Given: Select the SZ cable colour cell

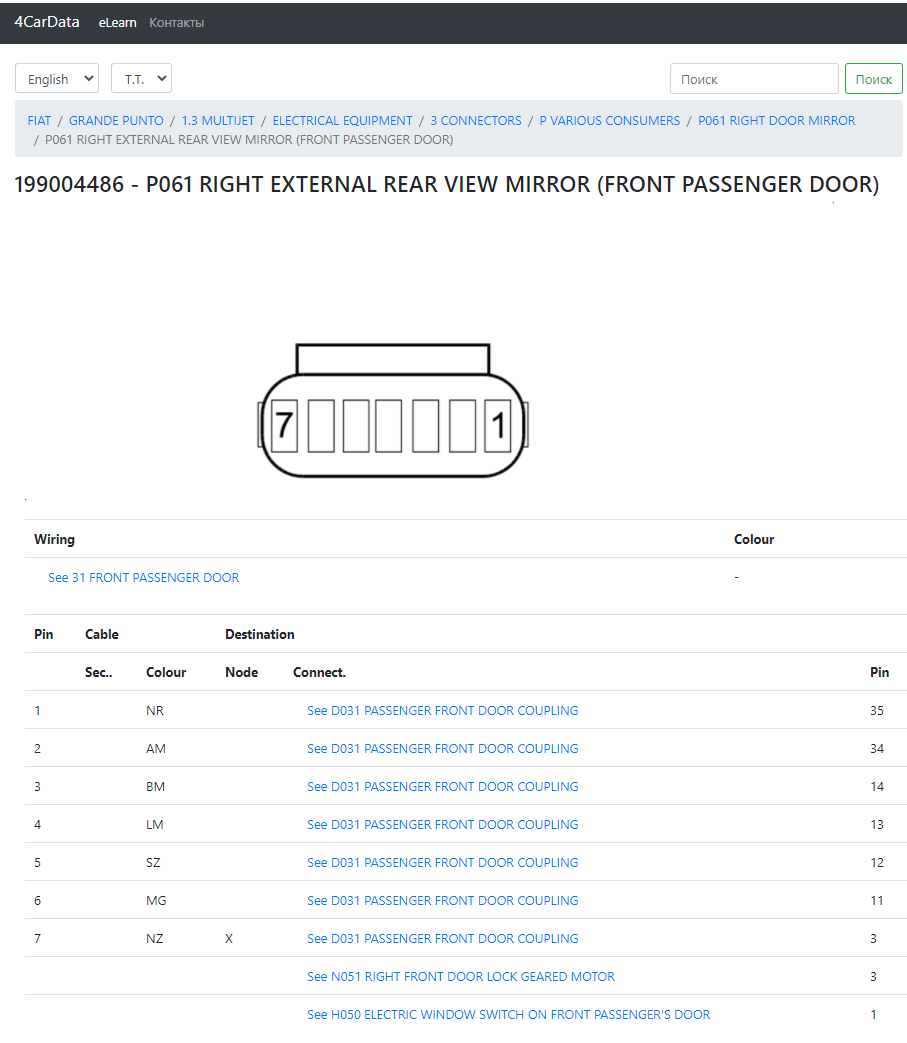Looking at the screenshot, I should point(154,862).
